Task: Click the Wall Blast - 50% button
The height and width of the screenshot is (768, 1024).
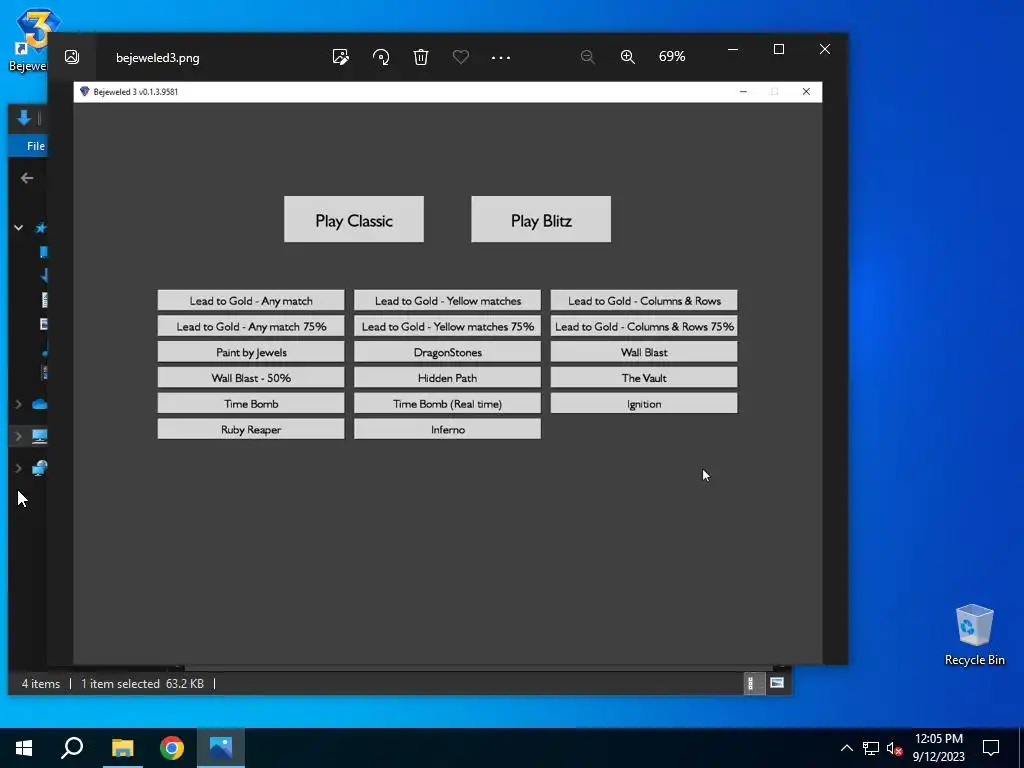Action: (x=251, y=377)
